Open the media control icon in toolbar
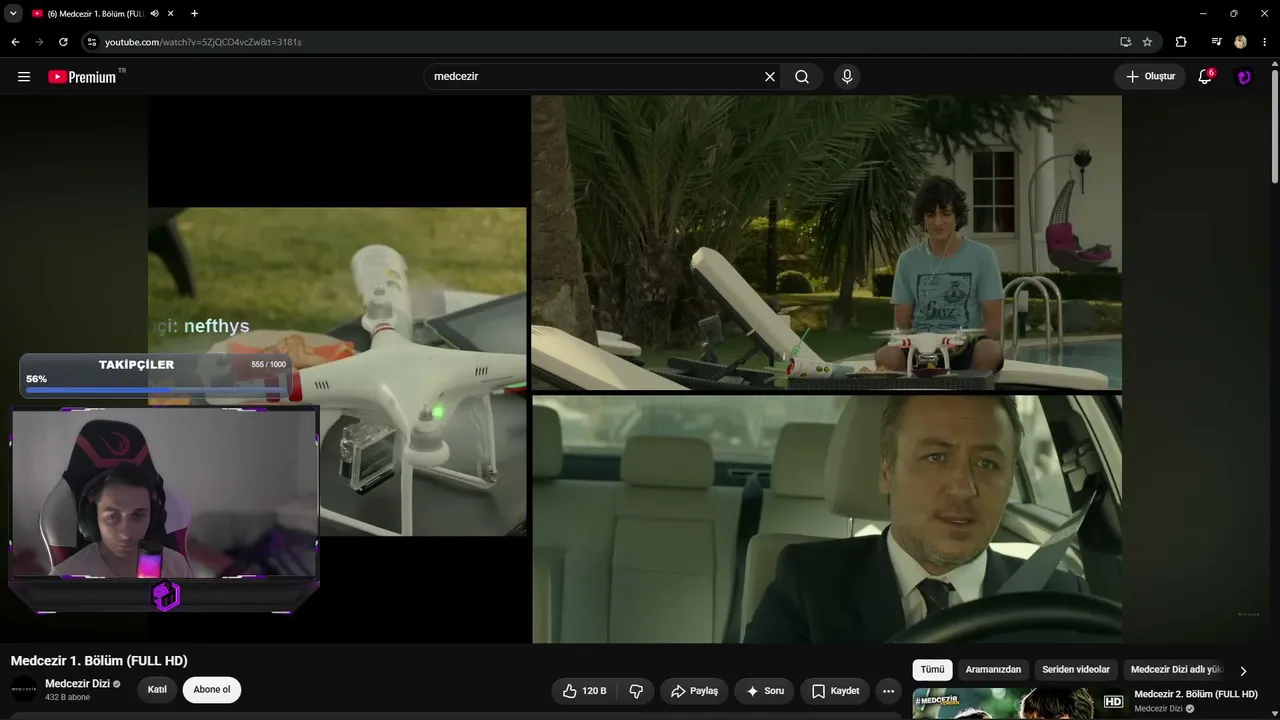Image resolution: width=1280 pixels, height=720 pixels. (x=1216, y=42)
